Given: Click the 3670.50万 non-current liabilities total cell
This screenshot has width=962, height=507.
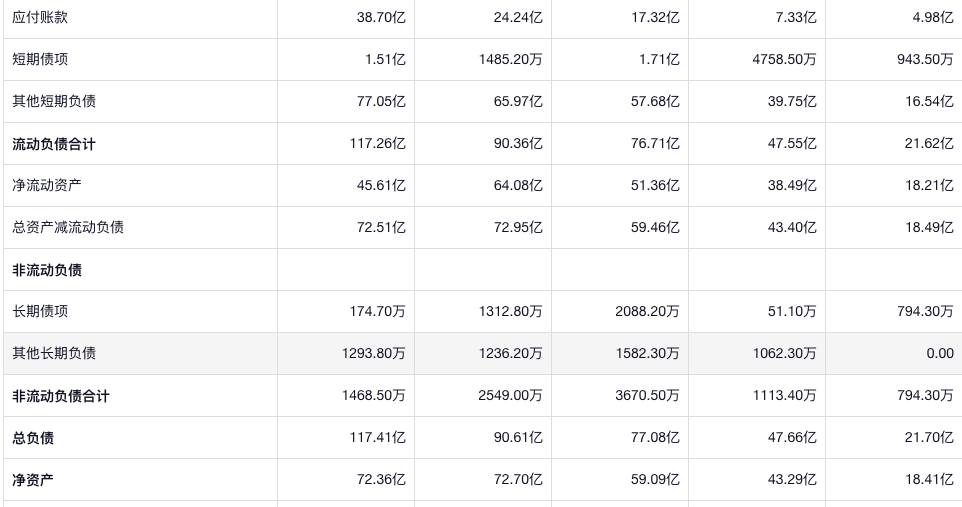Looking at the screenshot, I should [647, 396].
